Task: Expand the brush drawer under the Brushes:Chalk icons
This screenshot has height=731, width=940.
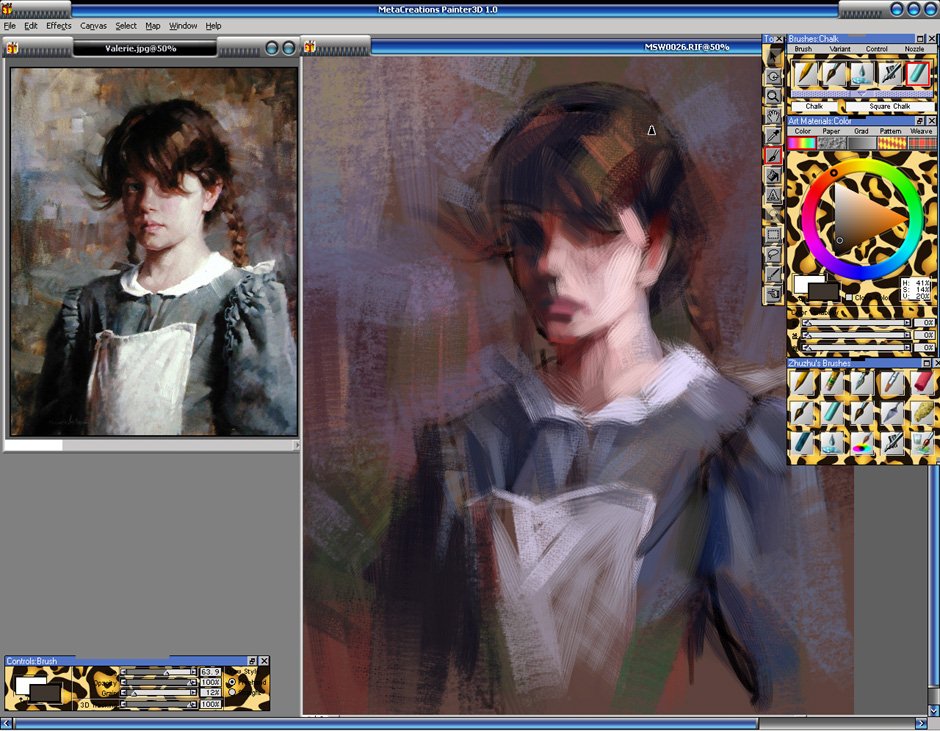Action: point(861,94)
